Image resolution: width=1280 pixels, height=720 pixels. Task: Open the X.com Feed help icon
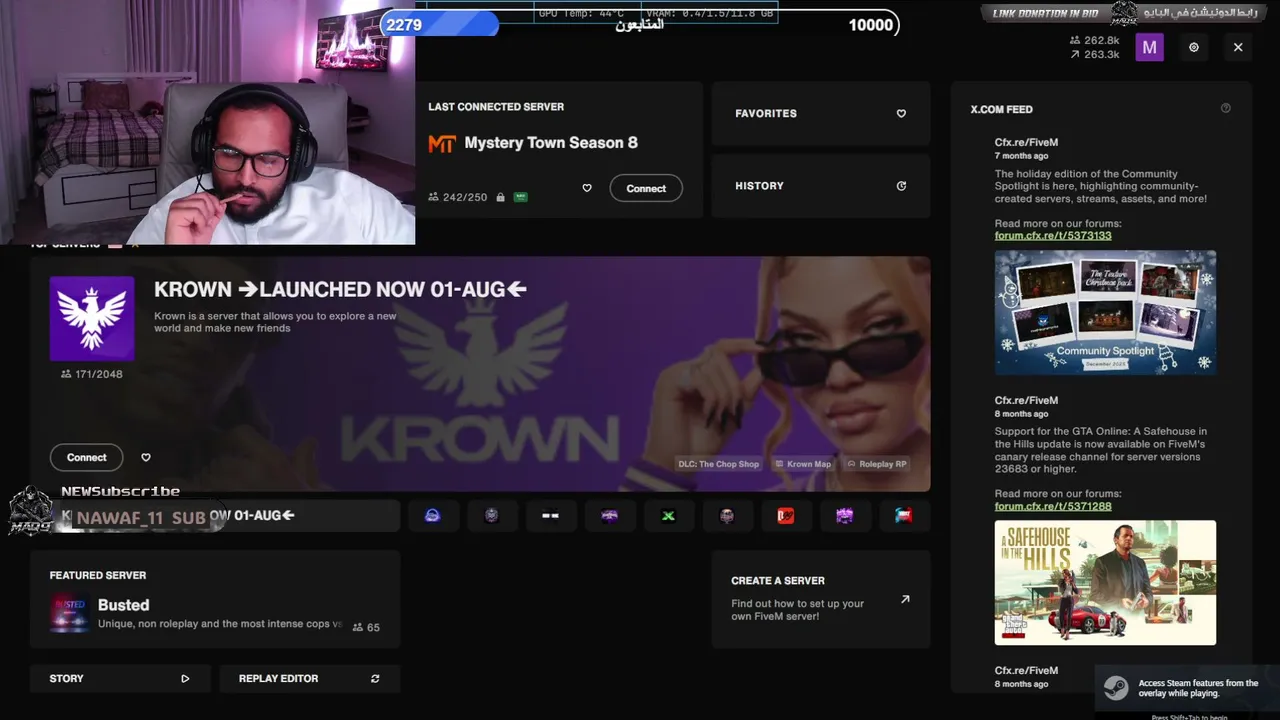click(1226, 108)
